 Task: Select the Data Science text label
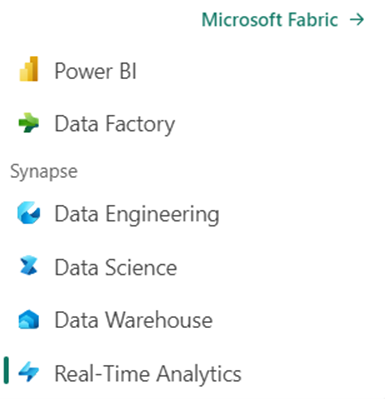pos(116,267)
